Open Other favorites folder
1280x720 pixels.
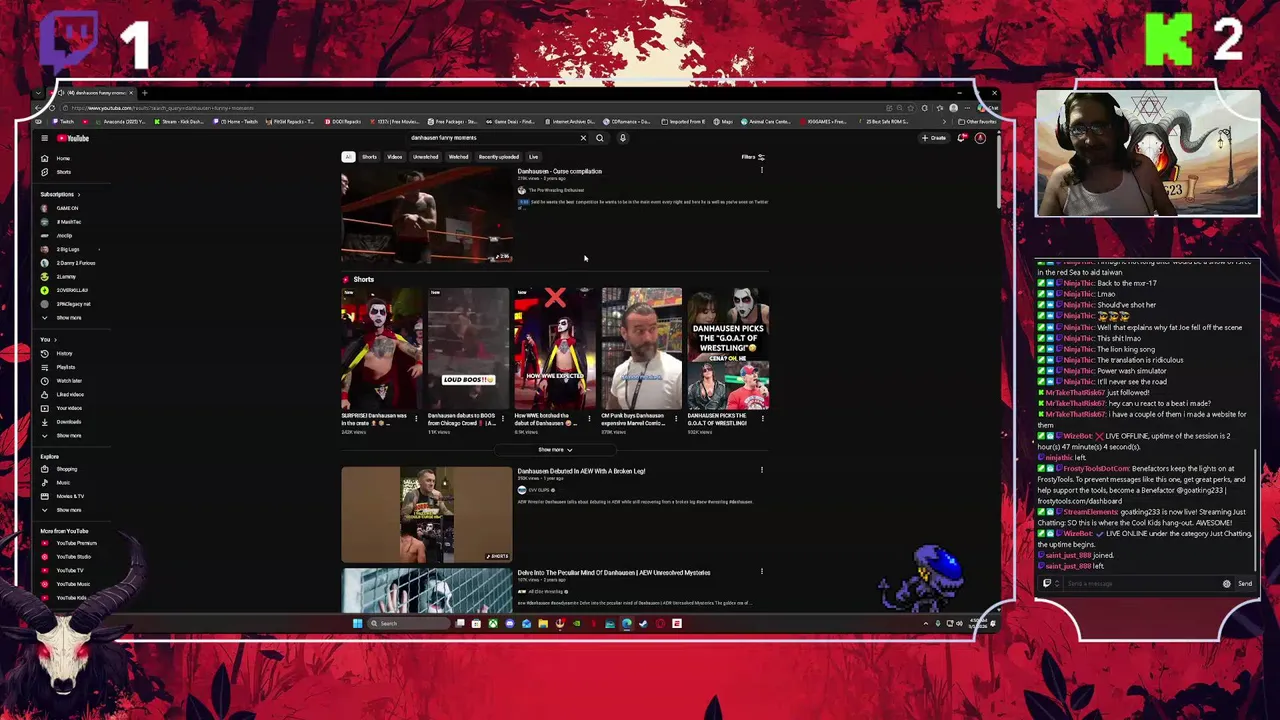[978, 122]
